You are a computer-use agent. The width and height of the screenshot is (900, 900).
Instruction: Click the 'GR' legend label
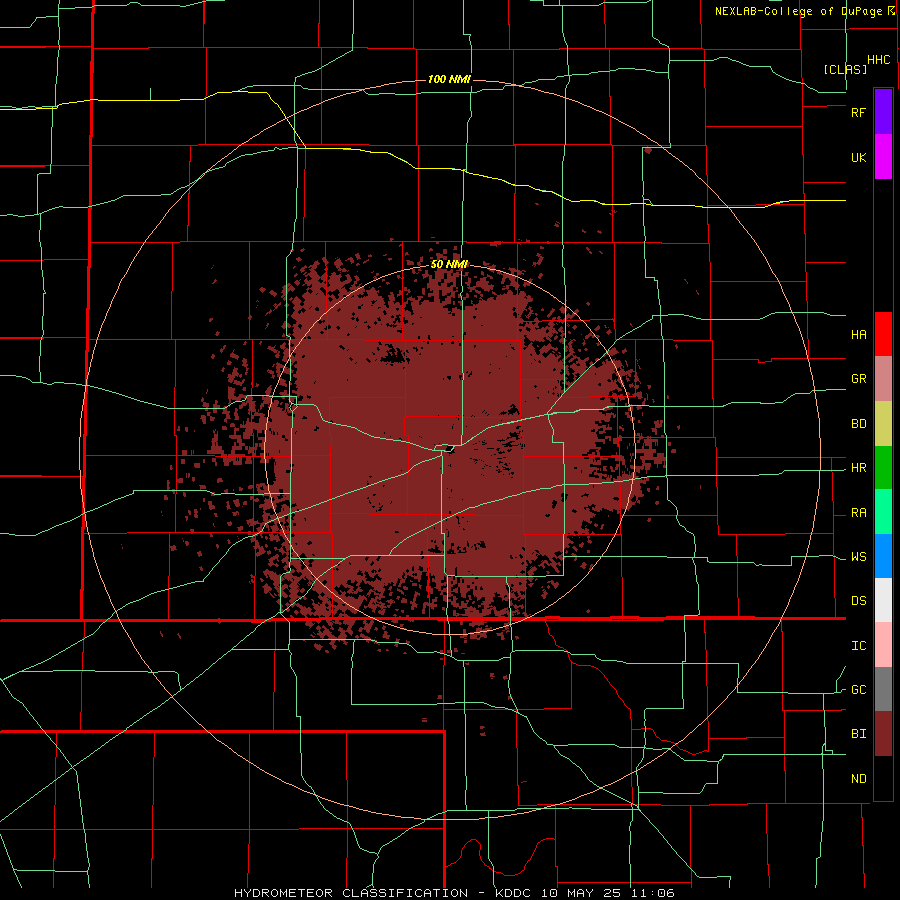click(858, 379)
